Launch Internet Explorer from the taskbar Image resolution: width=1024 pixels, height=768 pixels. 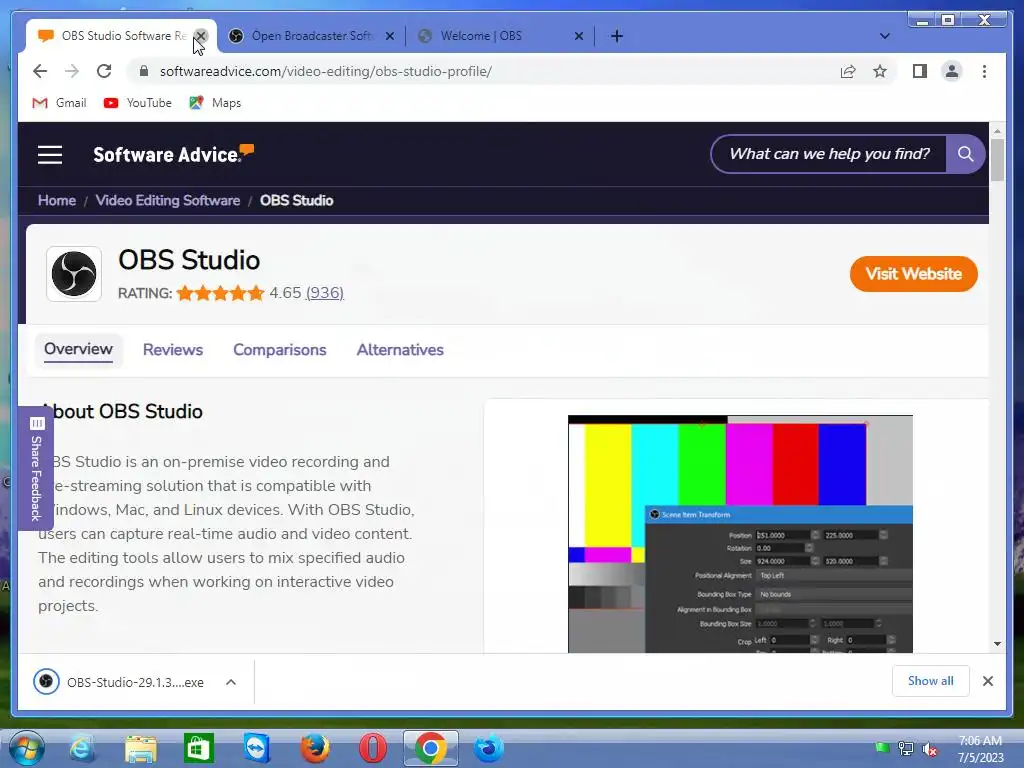81,748
